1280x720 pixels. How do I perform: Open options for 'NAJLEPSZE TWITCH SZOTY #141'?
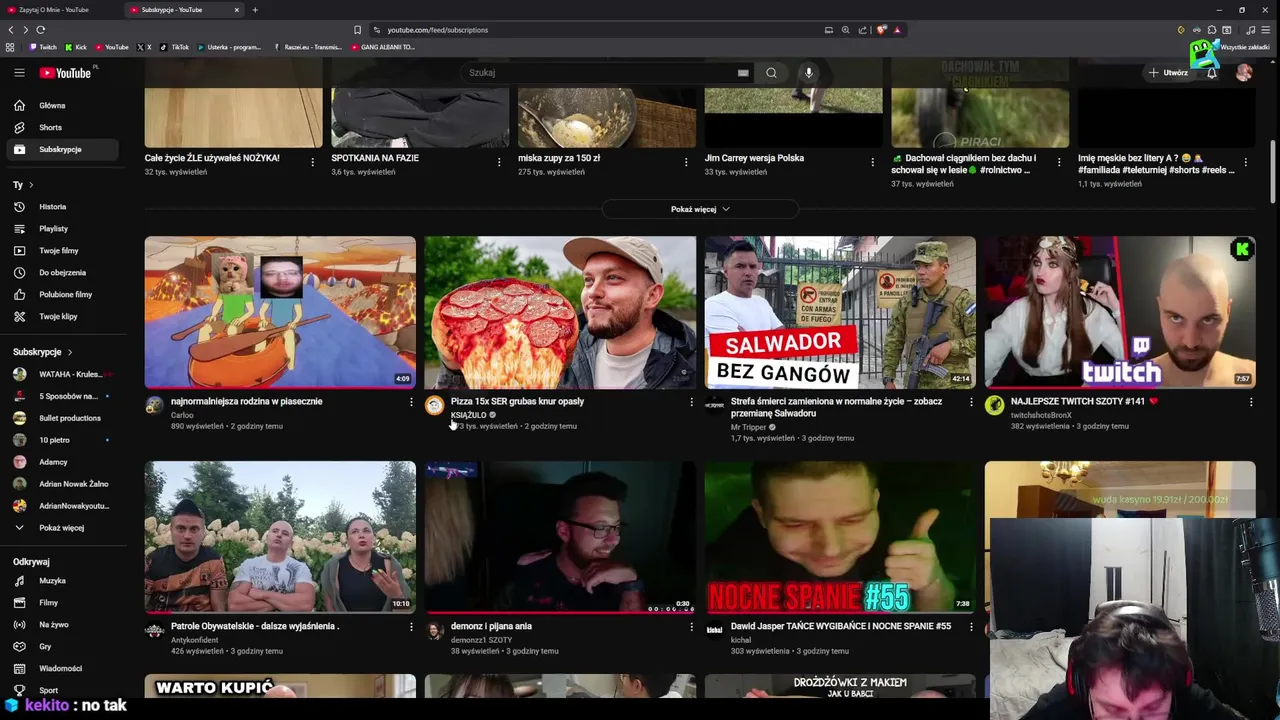[1251, 402]
